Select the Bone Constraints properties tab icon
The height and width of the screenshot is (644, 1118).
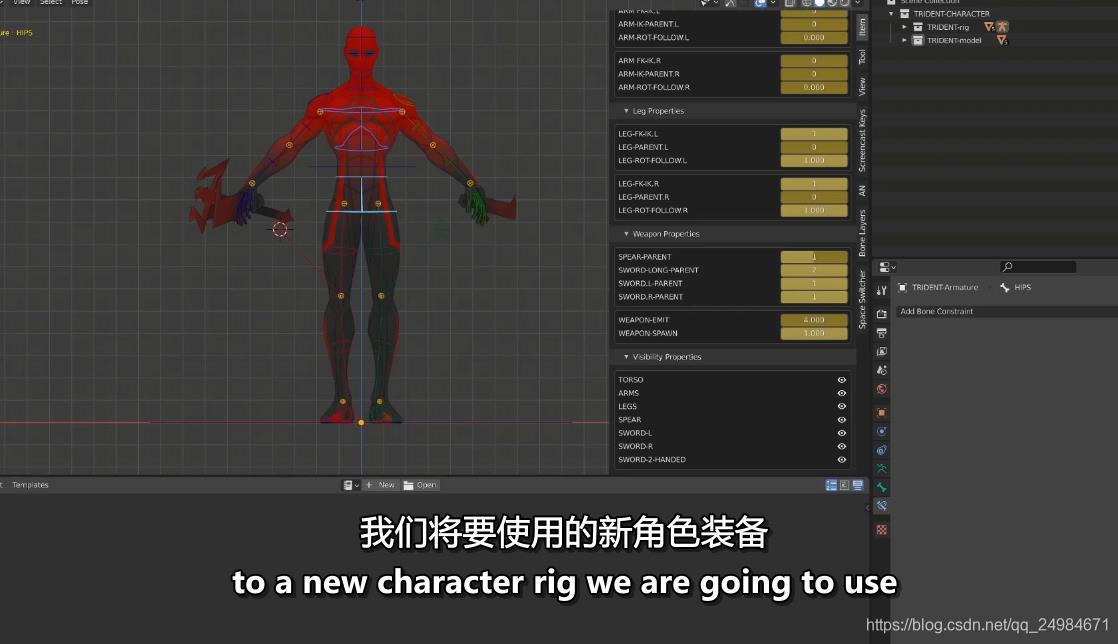[x=881, y=506]
